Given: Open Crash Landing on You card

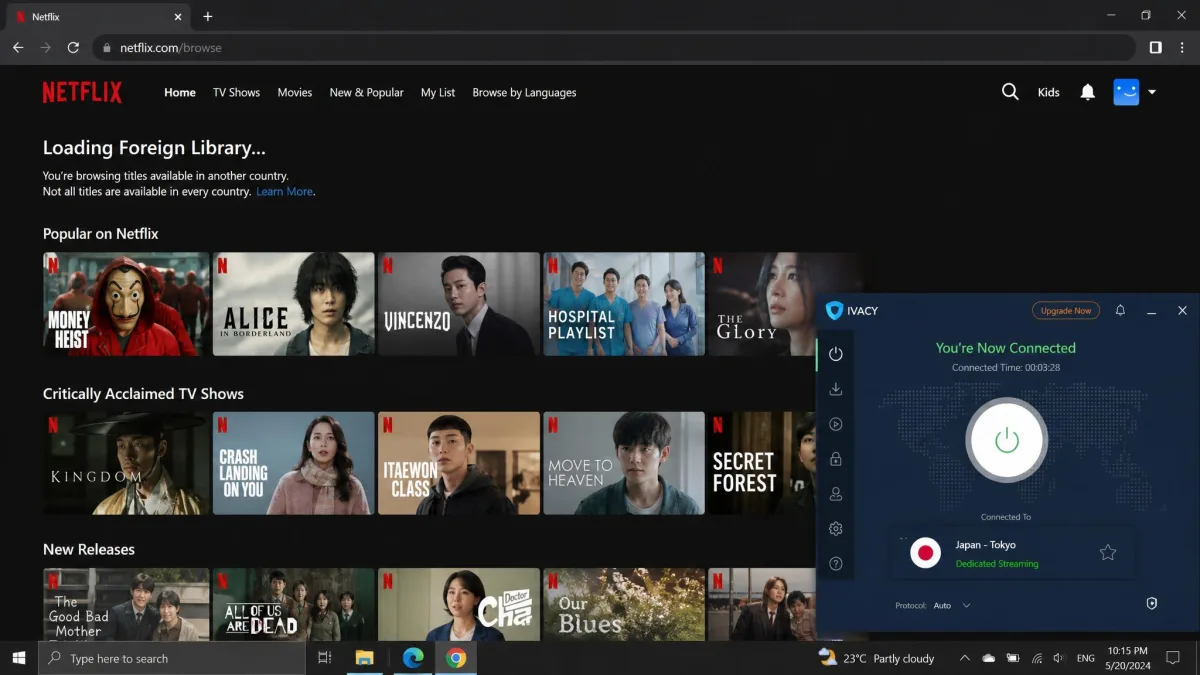Looking at the screenshot, I should 294,463.
